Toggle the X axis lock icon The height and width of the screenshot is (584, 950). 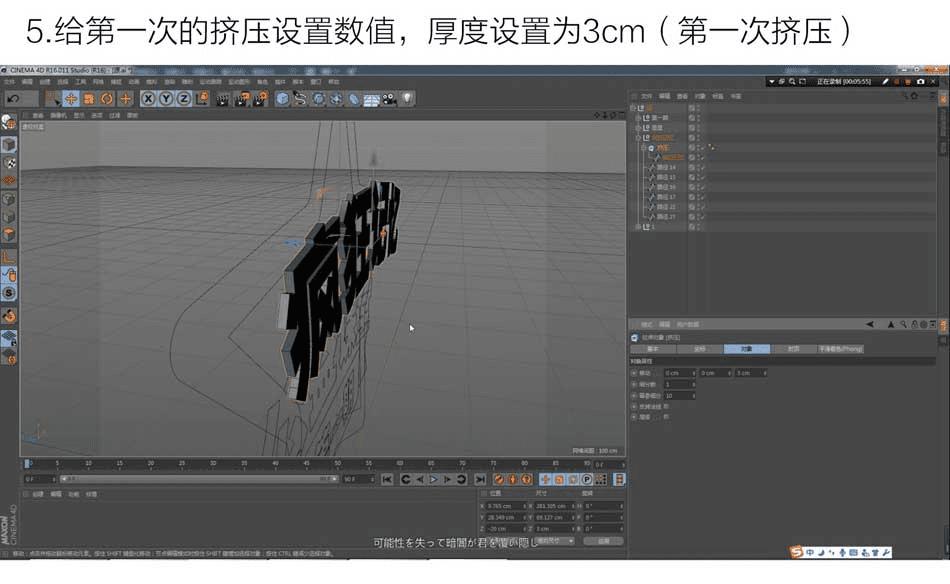pos(148,98)
